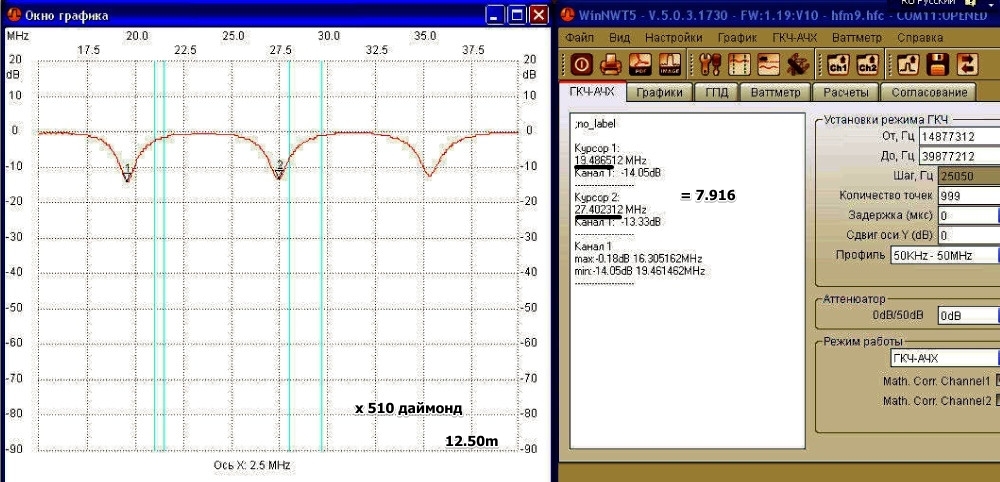Open the Файл menu
Screen dimensions: 1000x482
[x=580, y=38]
